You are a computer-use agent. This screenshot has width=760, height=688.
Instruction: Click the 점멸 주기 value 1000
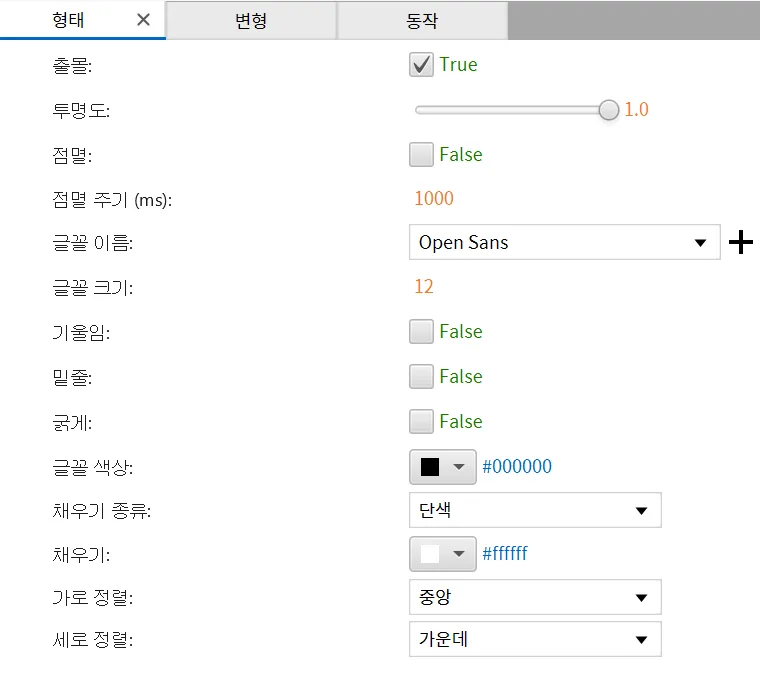point(434,198)
